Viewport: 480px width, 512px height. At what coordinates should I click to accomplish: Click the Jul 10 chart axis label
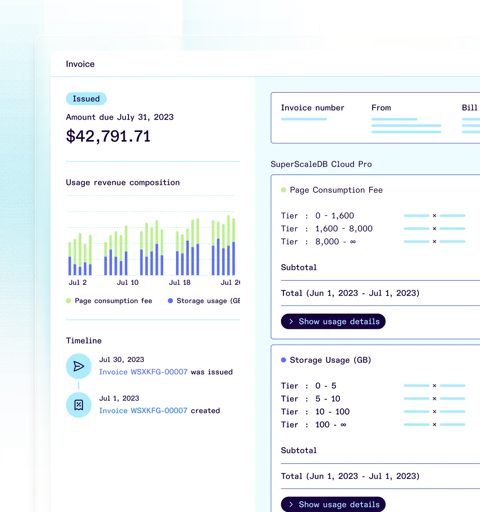(128, 283)
